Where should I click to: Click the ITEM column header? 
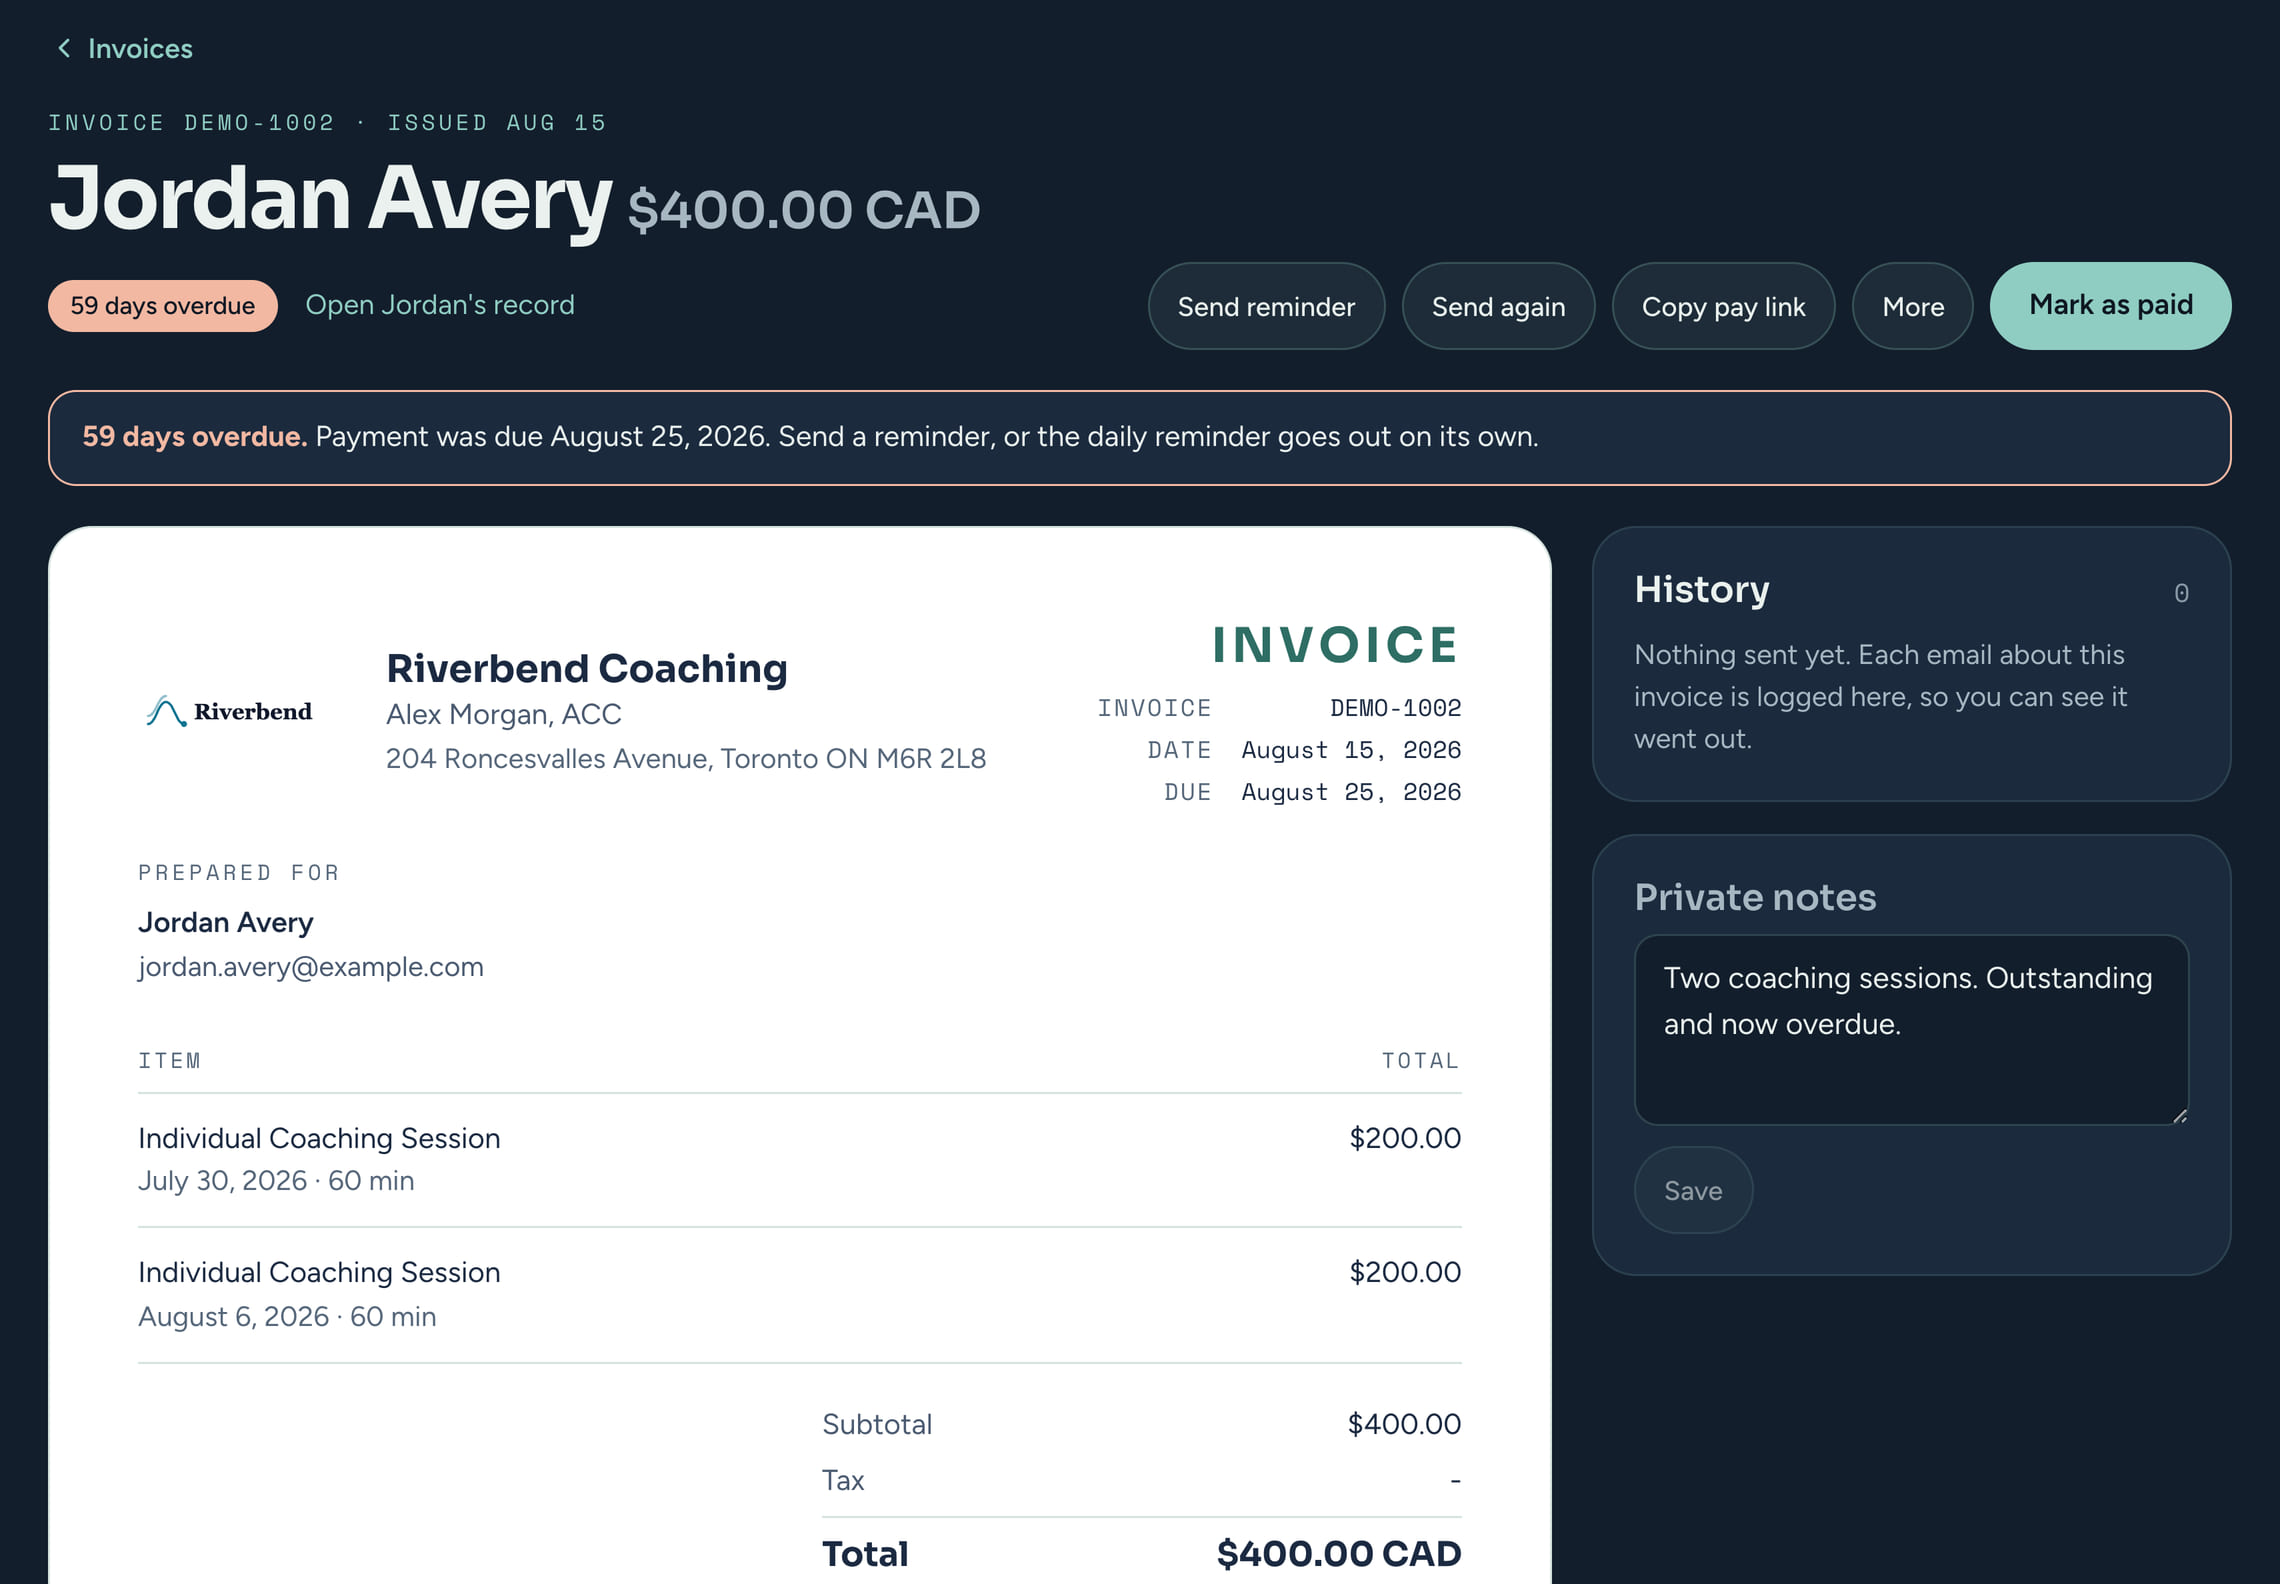pyautogui.click(x=170, y=1060)
